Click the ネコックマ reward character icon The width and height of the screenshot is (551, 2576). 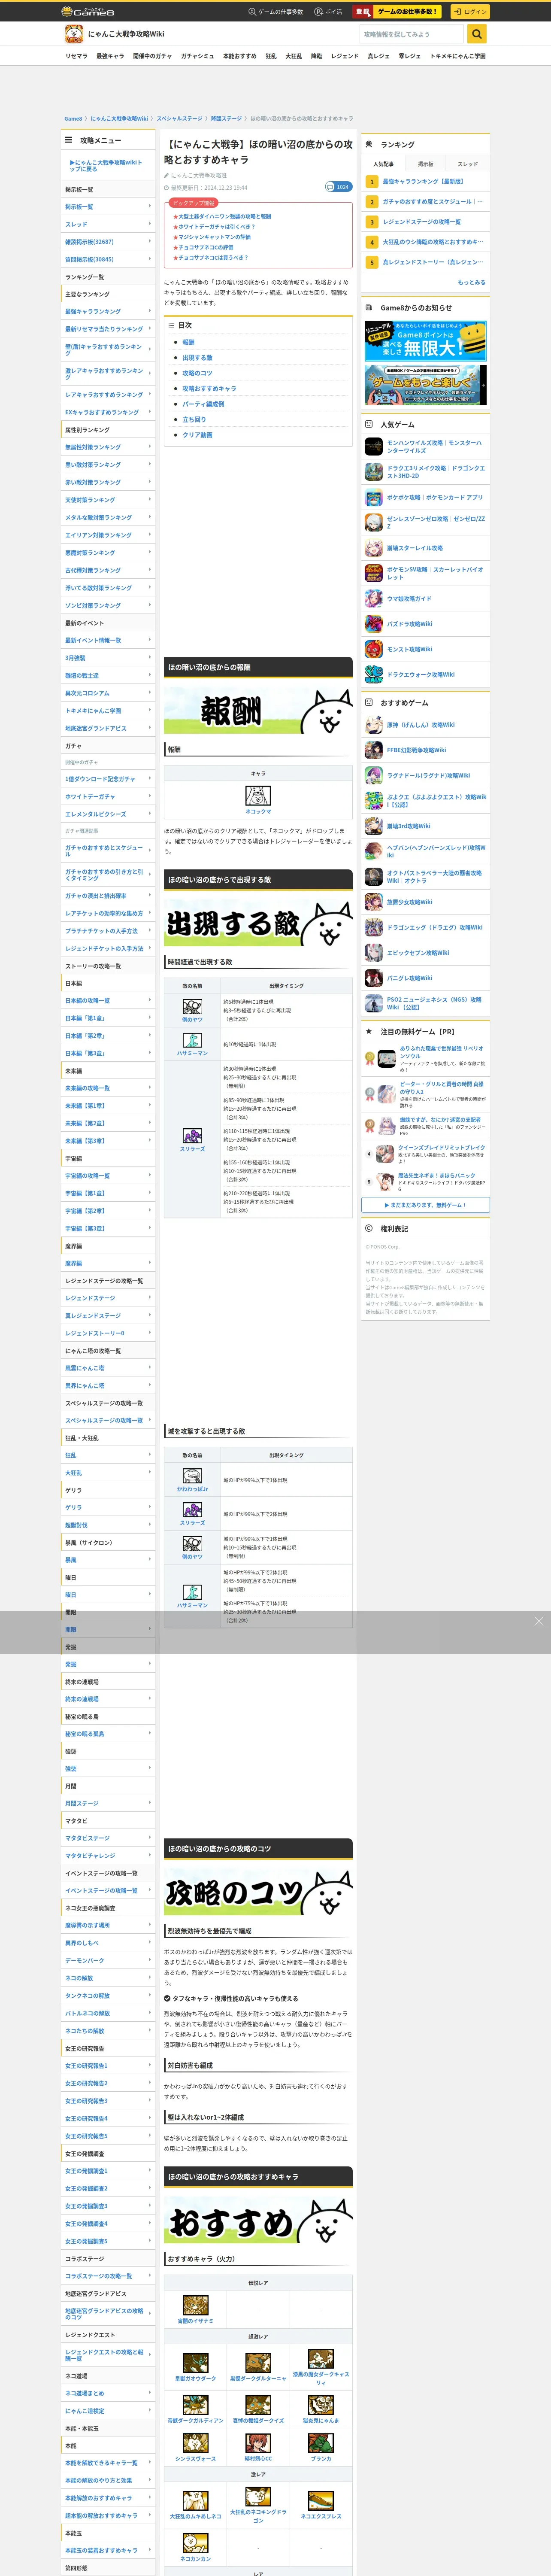pos(258,796)
